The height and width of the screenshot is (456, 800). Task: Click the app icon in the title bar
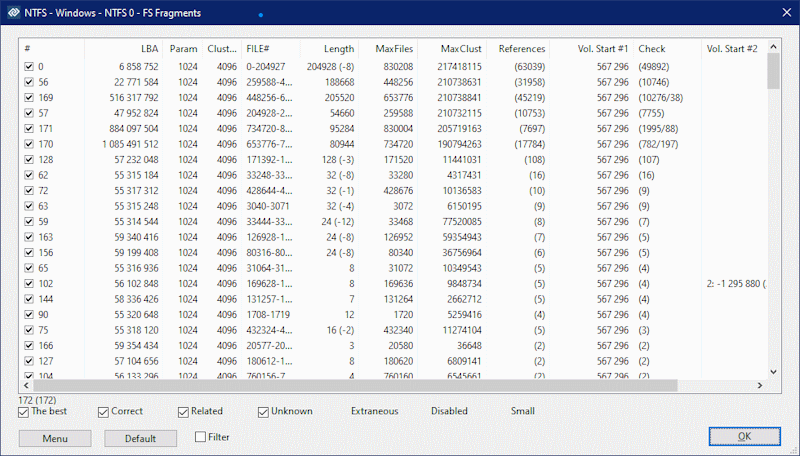(14, 13)
